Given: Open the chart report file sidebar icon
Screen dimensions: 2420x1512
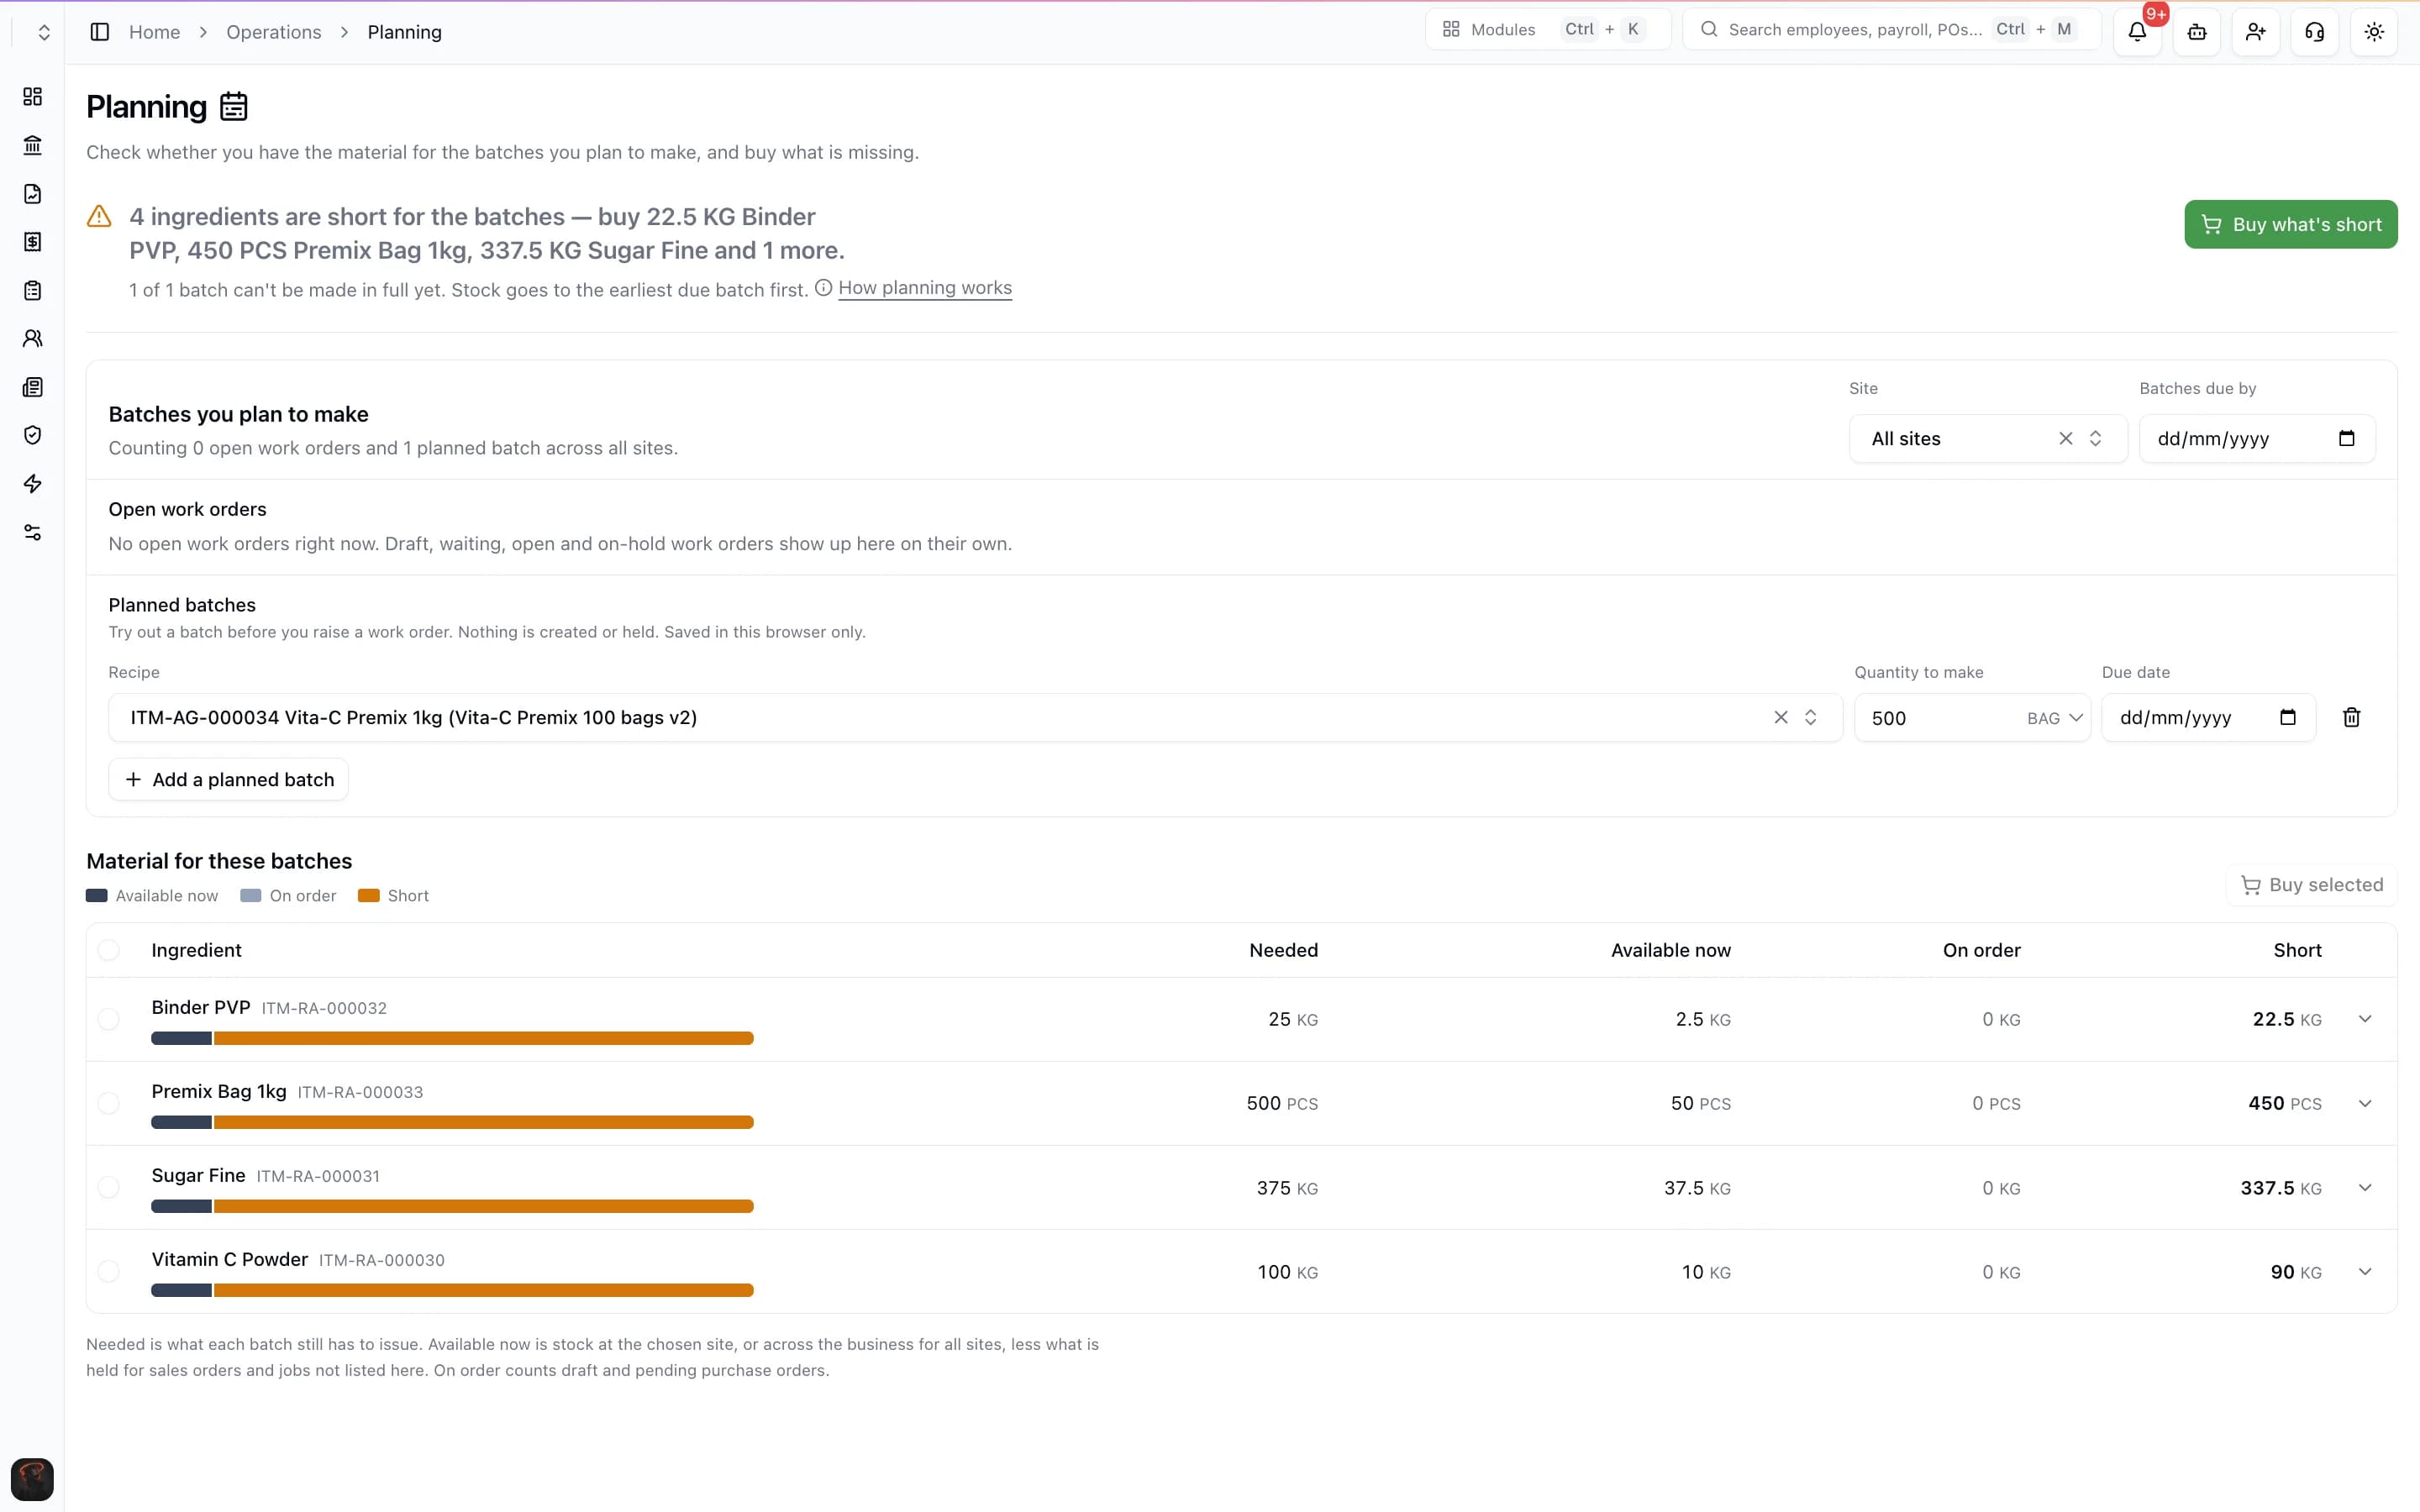Looking at the screenshot, I should (32, 193).
